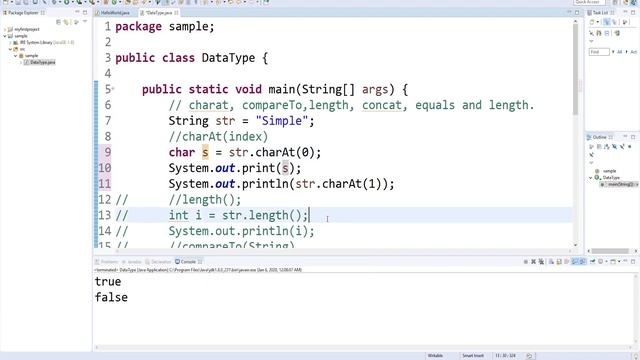Click Writable status bar entry

coord(435,356)
